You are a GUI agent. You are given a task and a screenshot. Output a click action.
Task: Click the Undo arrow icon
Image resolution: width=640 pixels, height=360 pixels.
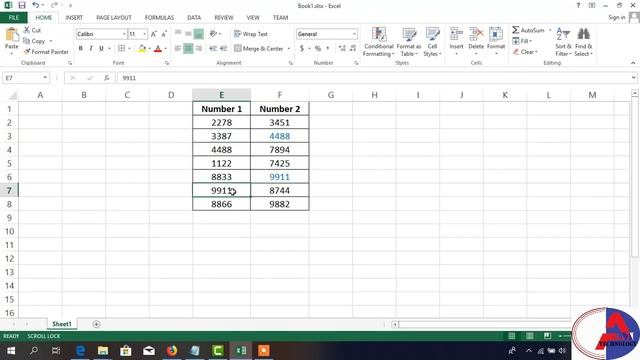click(x=36, y=5)
